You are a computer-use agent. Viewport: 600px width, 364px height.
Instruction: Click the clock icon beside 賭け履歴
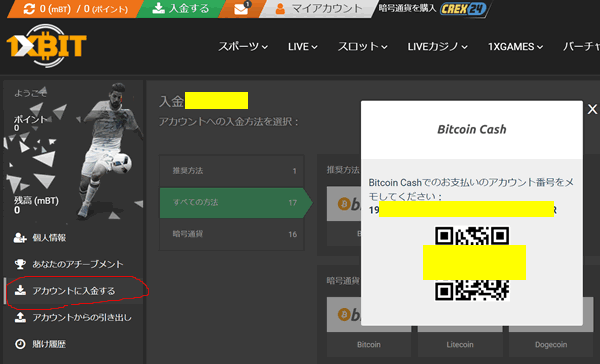tap(20, 344)
